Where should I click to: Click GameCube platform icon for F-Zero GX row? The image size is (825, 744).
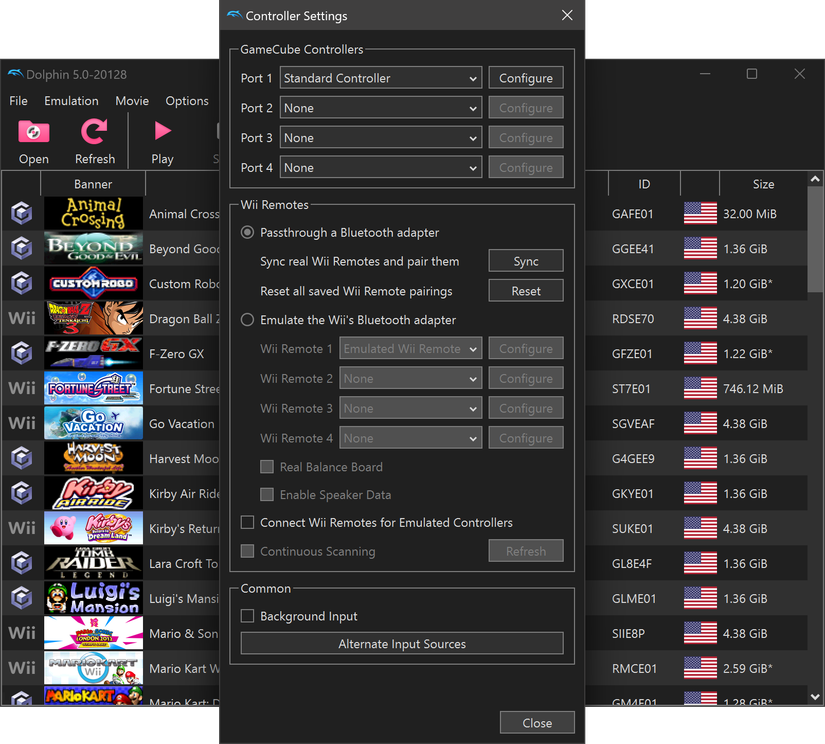[x=22, y=353]
